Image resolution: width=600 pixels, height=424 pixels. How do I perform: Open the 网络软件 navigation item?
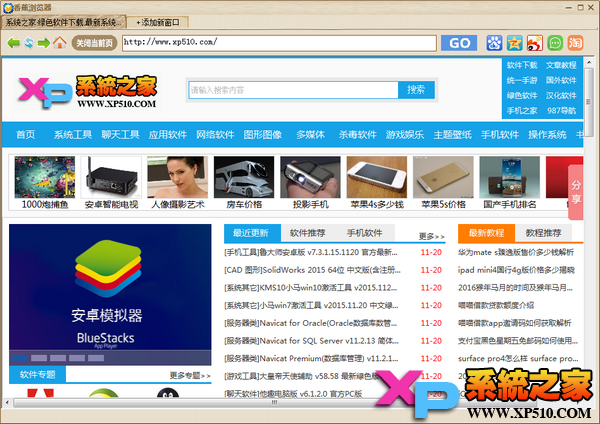[215, 135]
